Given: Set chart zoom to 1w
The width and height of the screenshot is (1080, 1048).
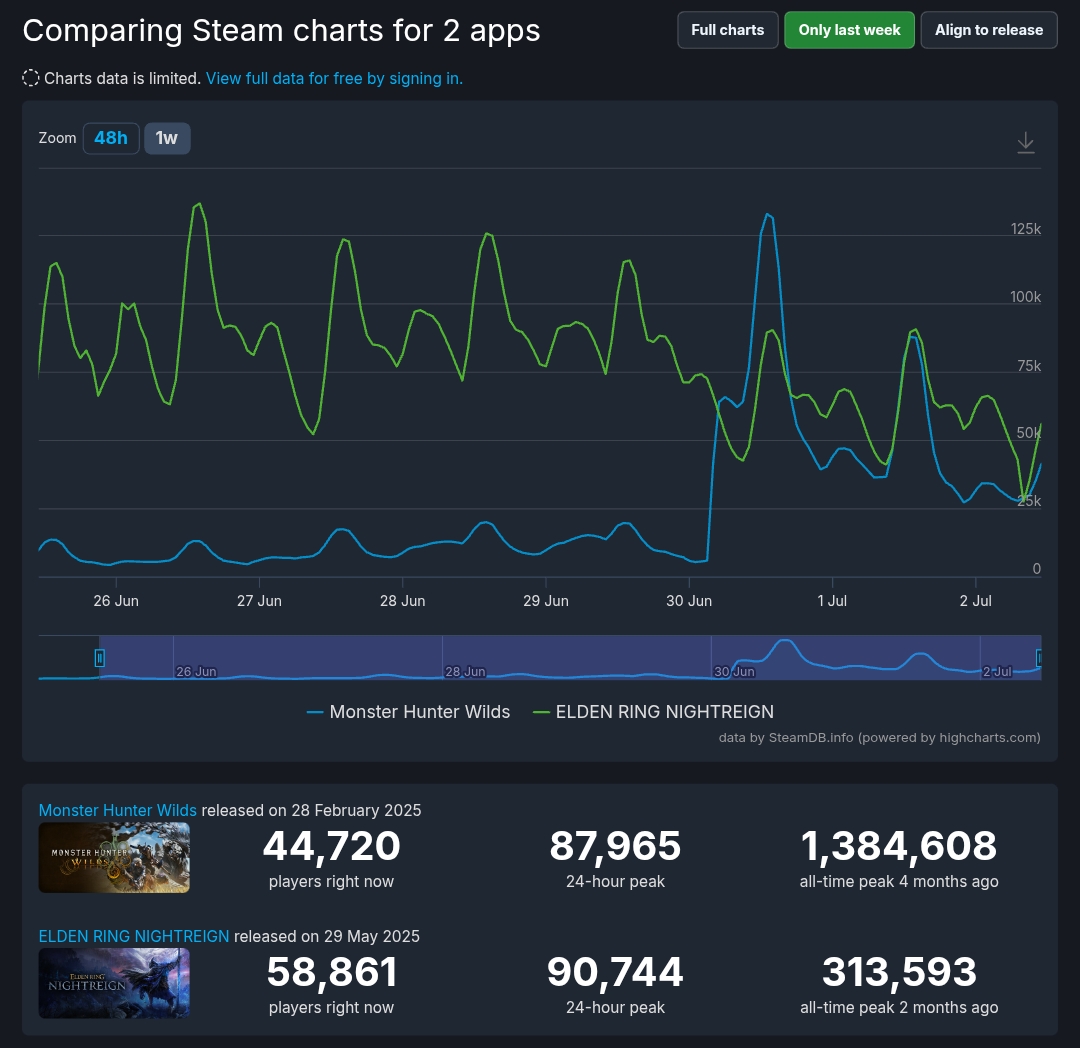Looking at the screenshot, I should pyautogui.click(x=167, y=138).
